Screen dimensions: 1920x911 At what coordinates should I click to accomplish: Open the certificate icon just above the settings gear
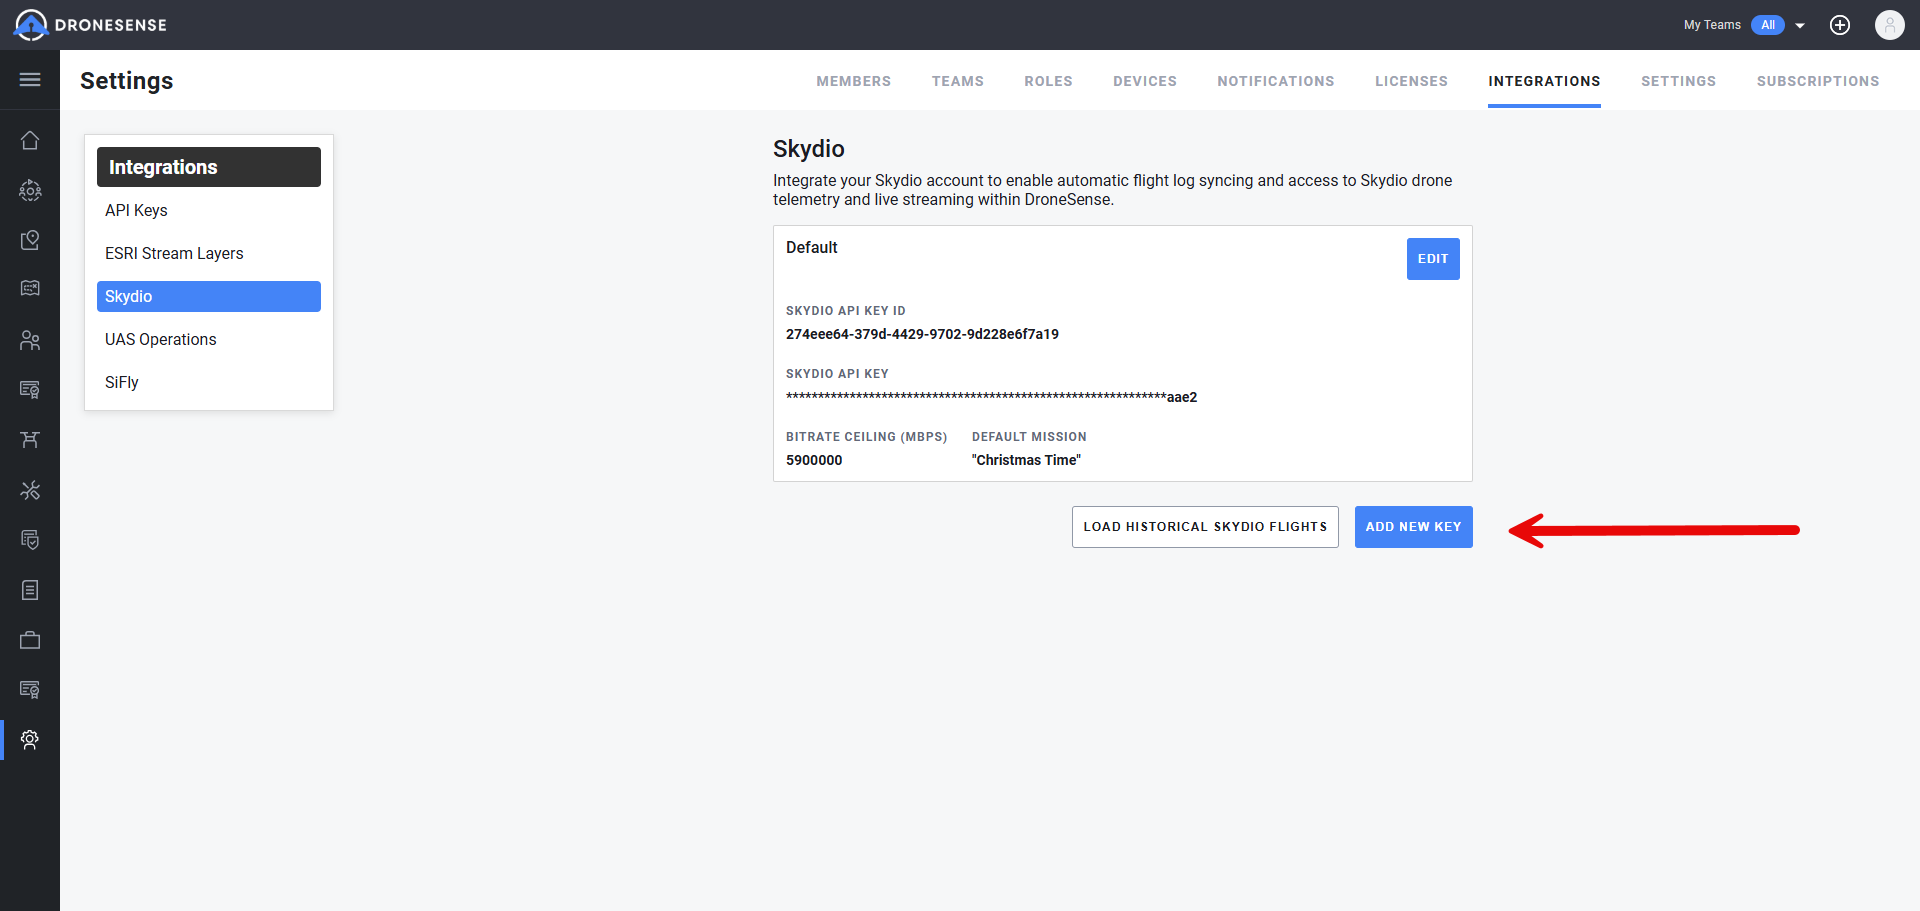point(30,690)
